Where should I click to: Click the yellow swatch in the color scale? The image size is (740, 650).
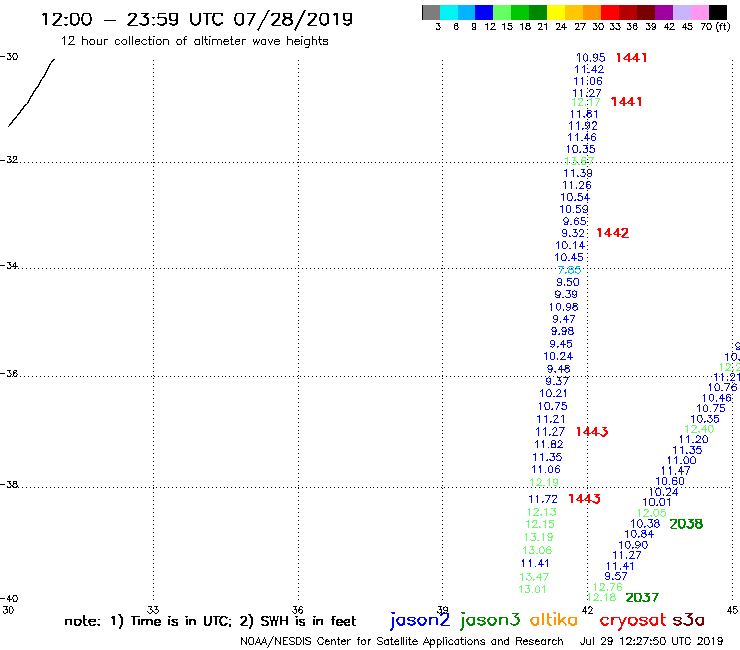(556, 12)
